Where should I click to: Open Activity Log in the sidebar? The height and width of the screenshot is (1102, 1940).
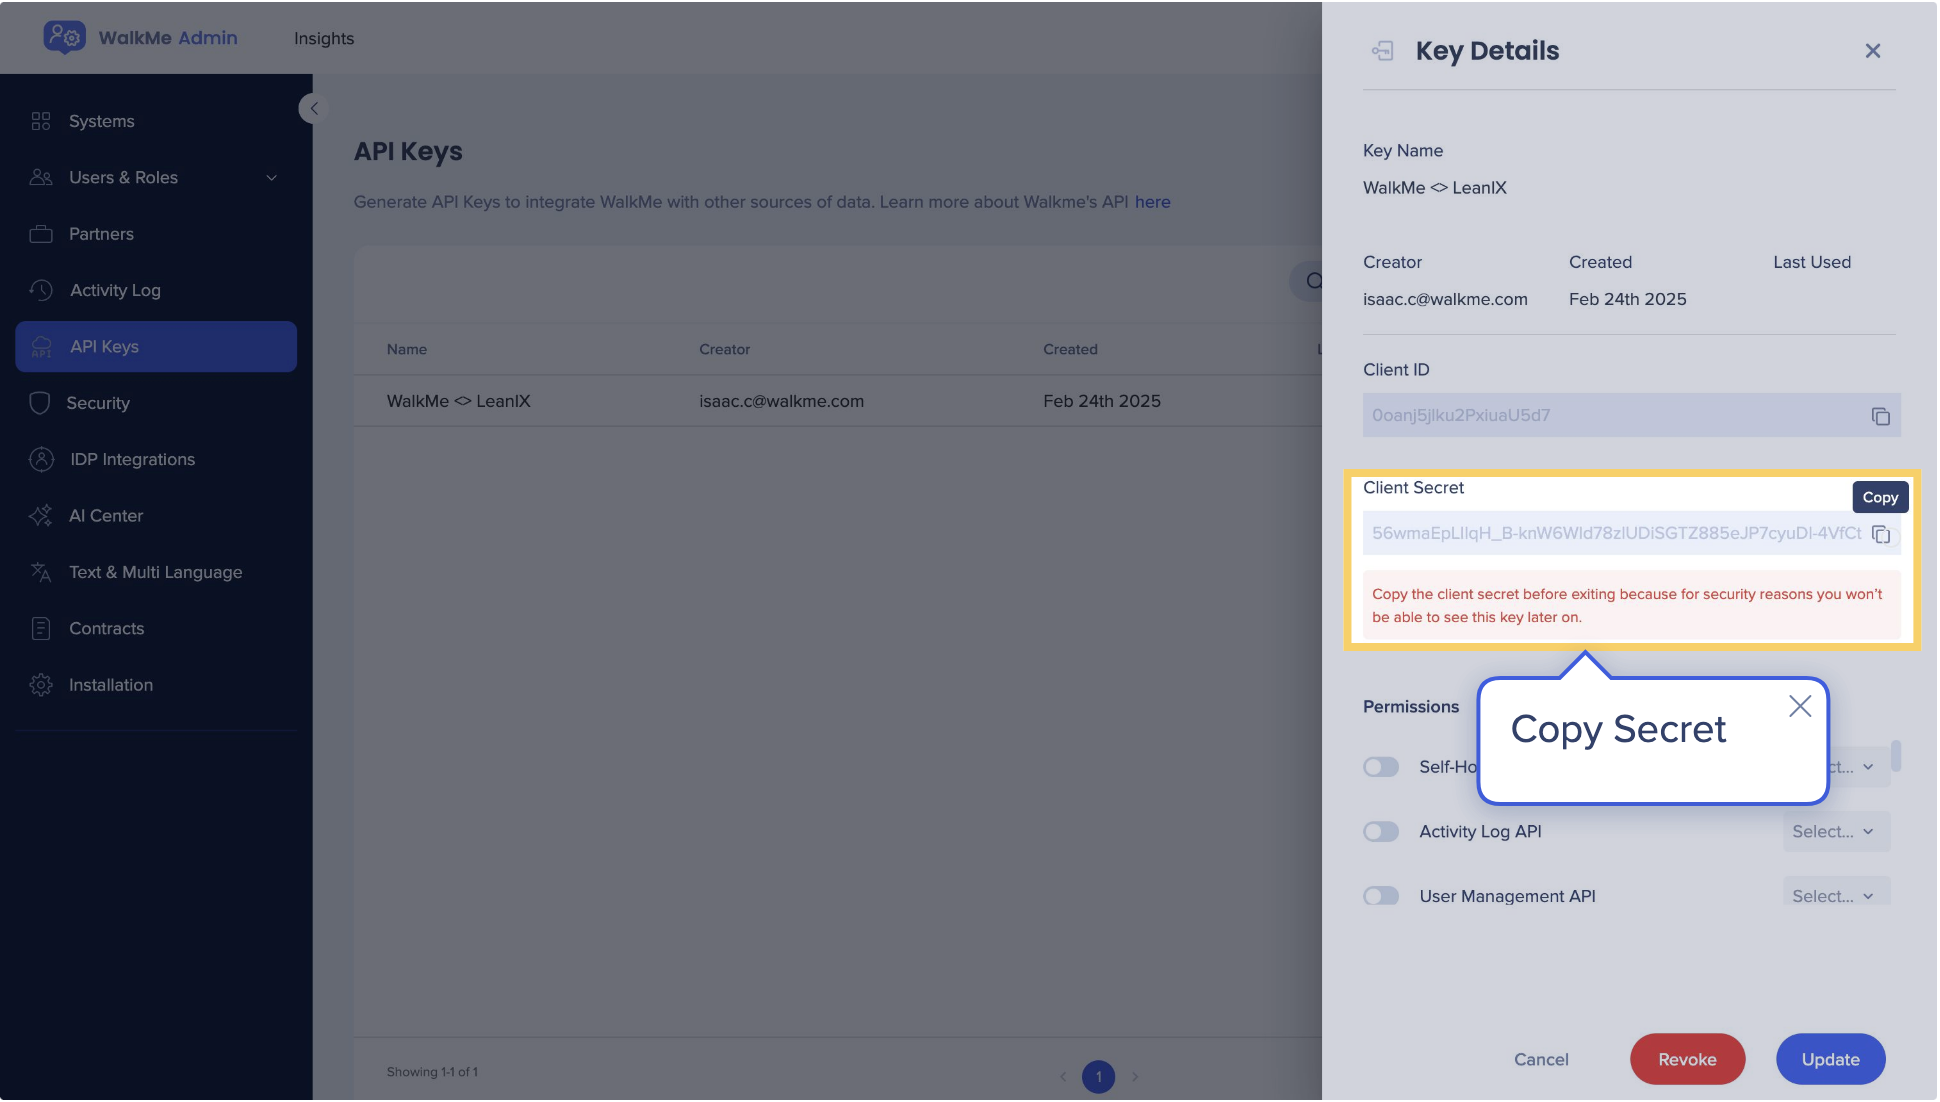(115, 290)
